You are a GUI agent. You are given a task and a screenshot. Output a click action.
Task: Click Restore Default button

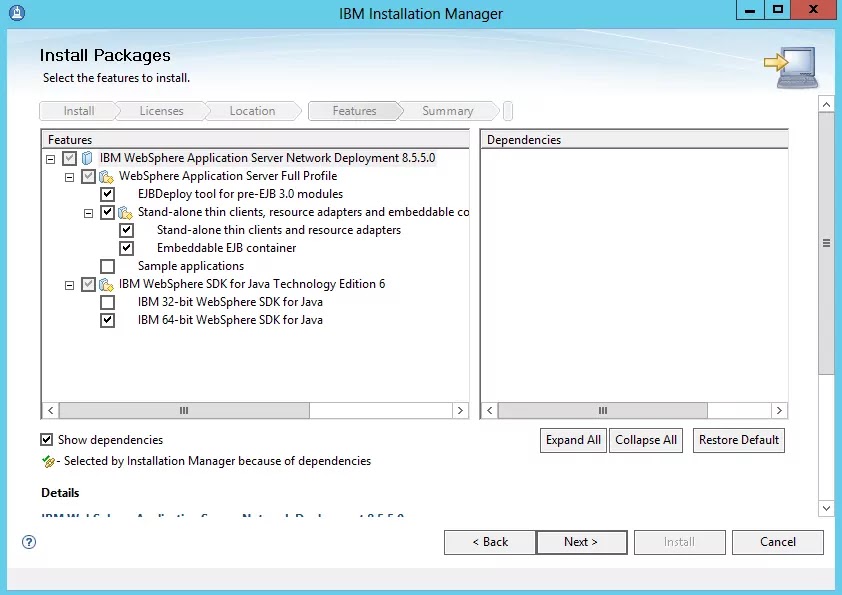point(738,440)
